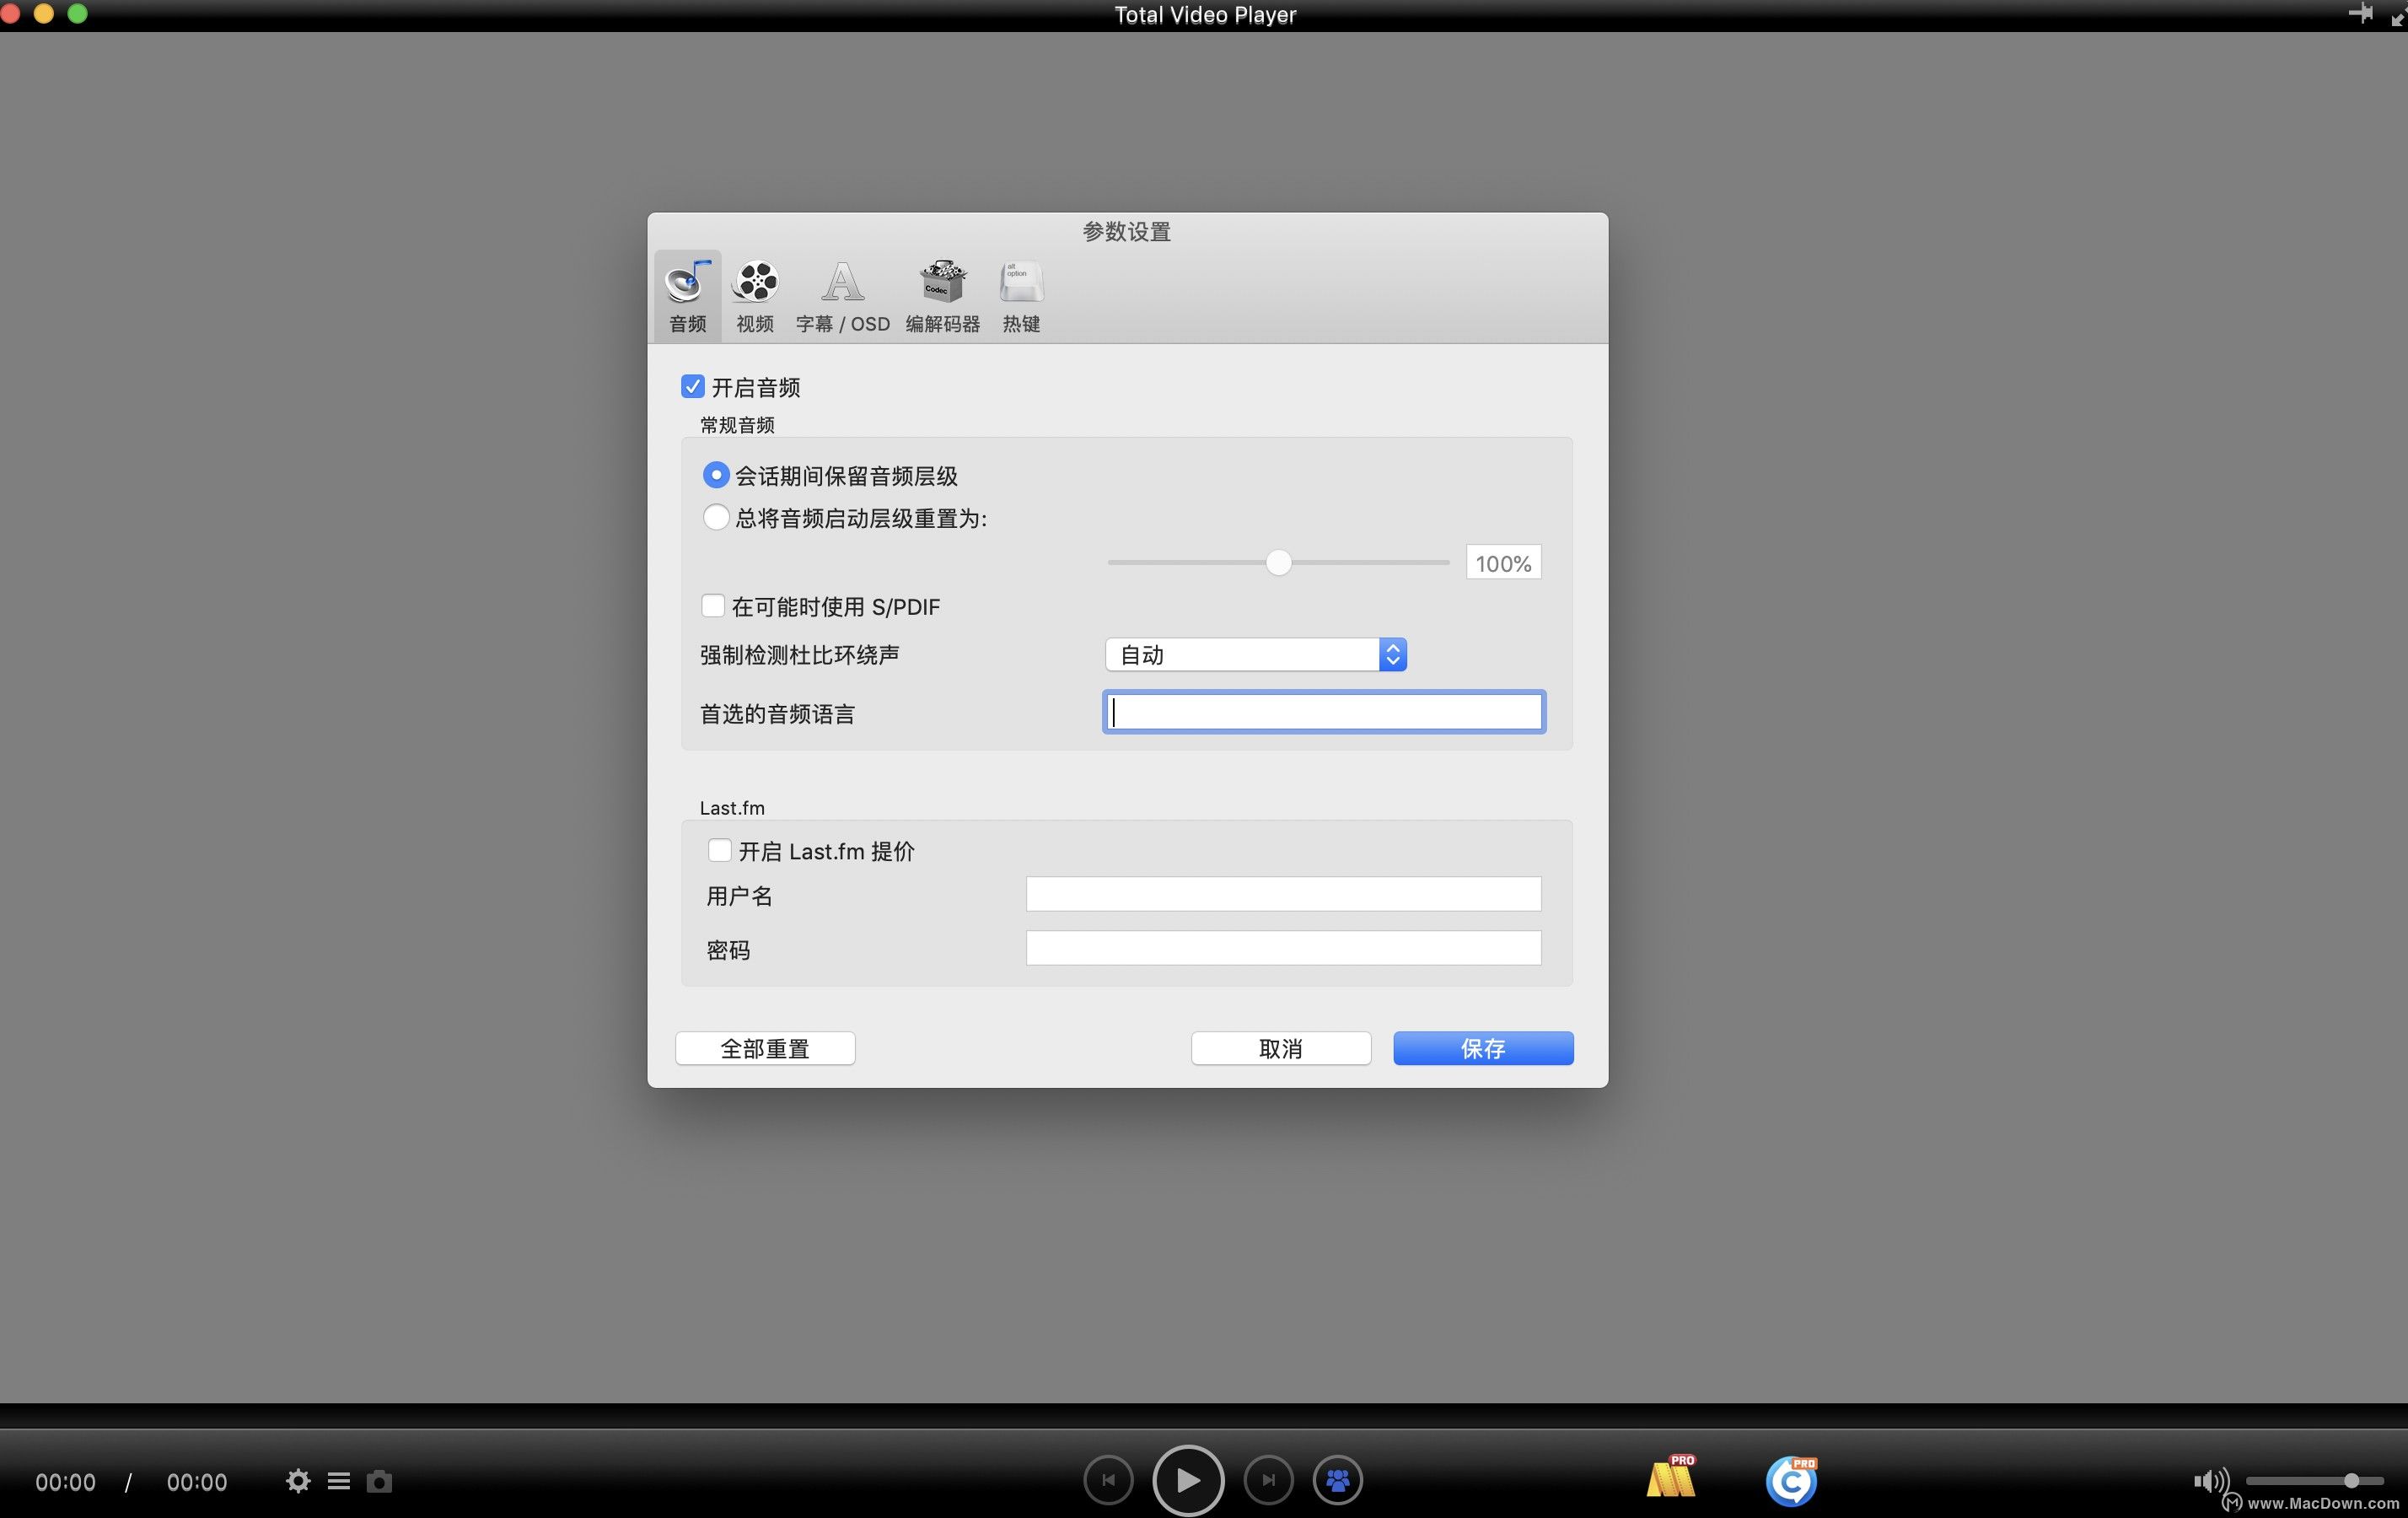Uncheck the 开启音频 checkbox
2408x1518 pixels.
pyautogui.click(x=692, y=386)
